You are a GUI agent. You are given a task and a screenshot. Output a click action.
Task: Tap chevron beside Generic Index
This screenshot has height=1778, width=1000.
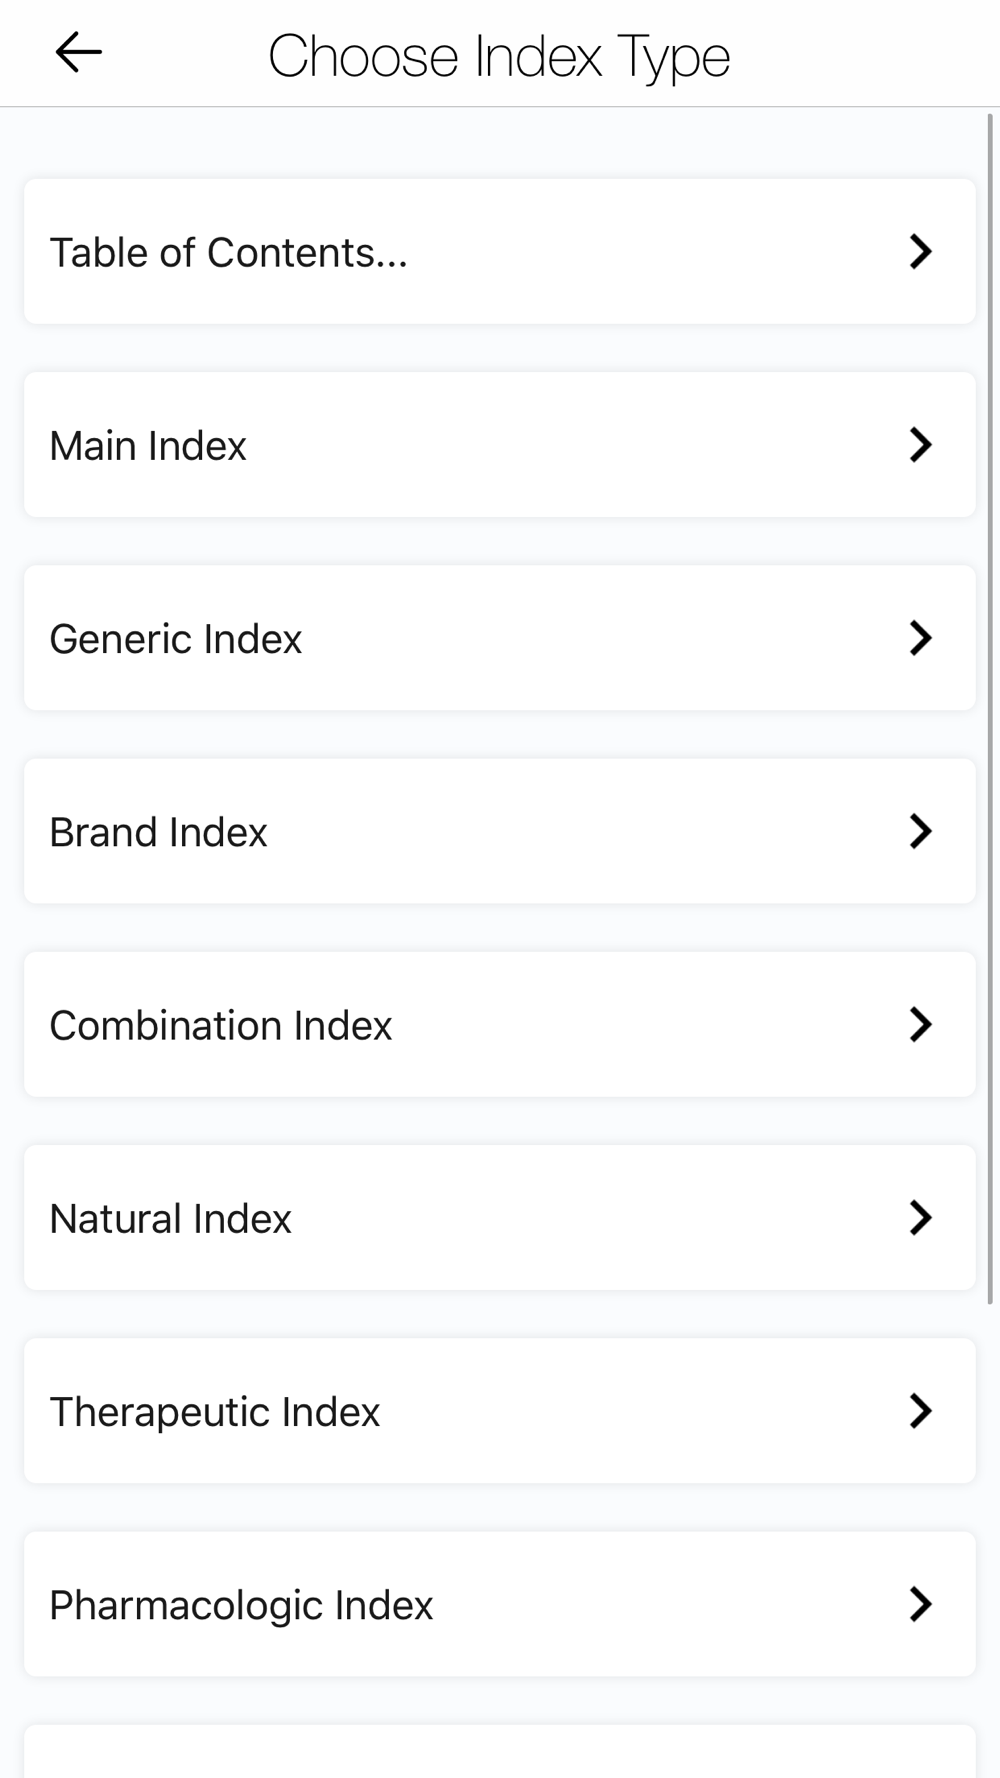(921, 638)
